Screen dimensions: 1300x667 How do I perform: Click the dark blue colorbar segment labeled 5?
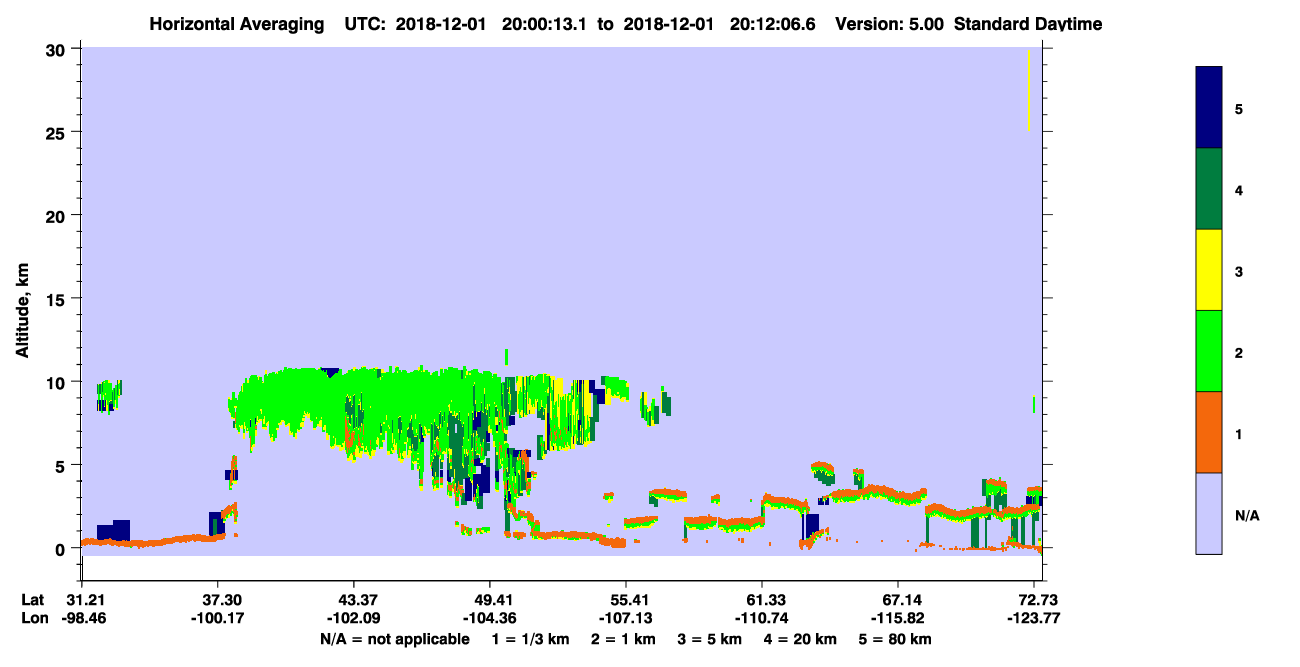pos(1209,108)
